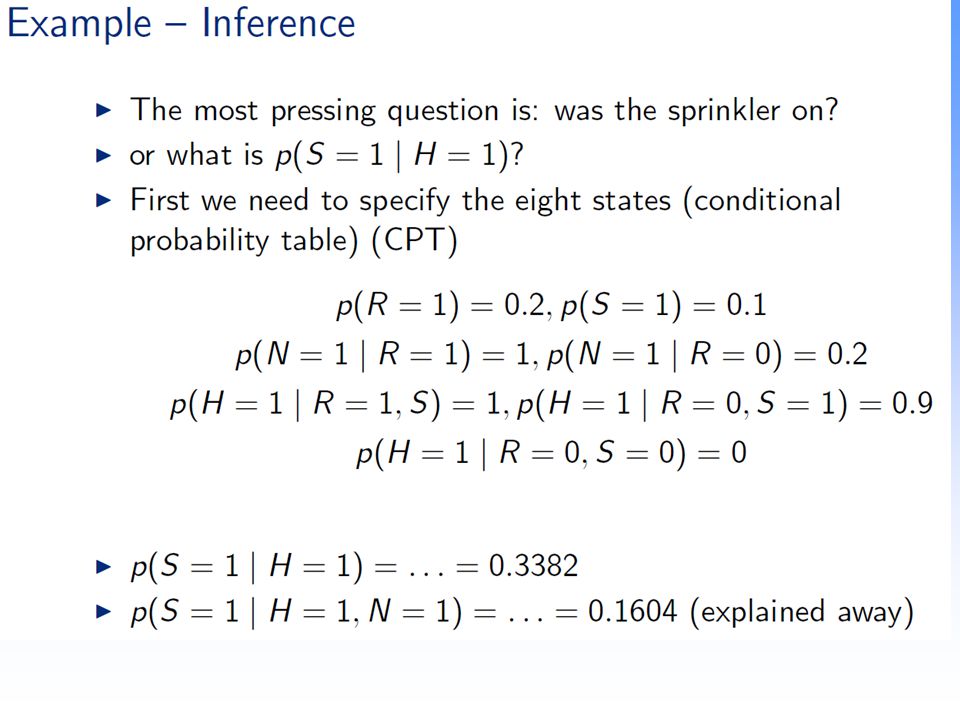Click the text 'was the sprinkler on?'
This screenshot has height=720, width=960.
coord(696,111)
